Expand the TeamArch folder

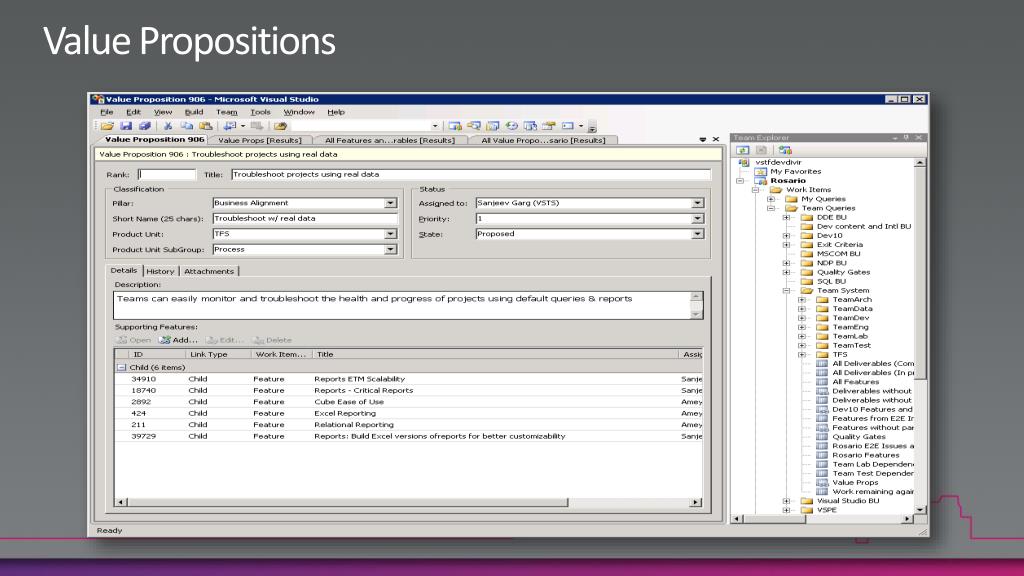pos(802,300)
